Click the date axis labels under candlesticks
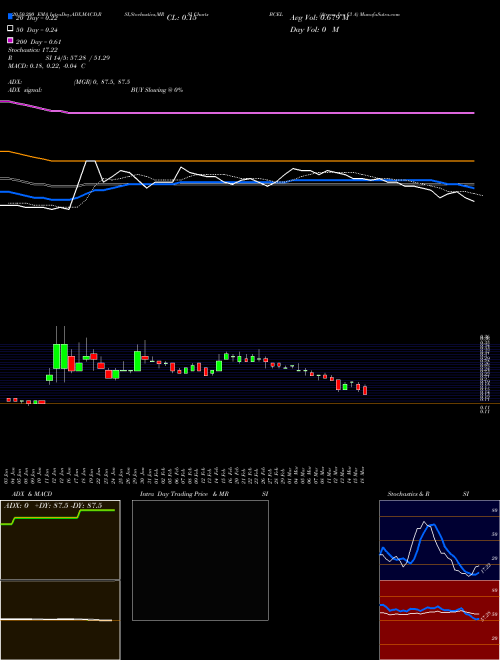This screenshot has width=500, height=660. coord(185,474)
